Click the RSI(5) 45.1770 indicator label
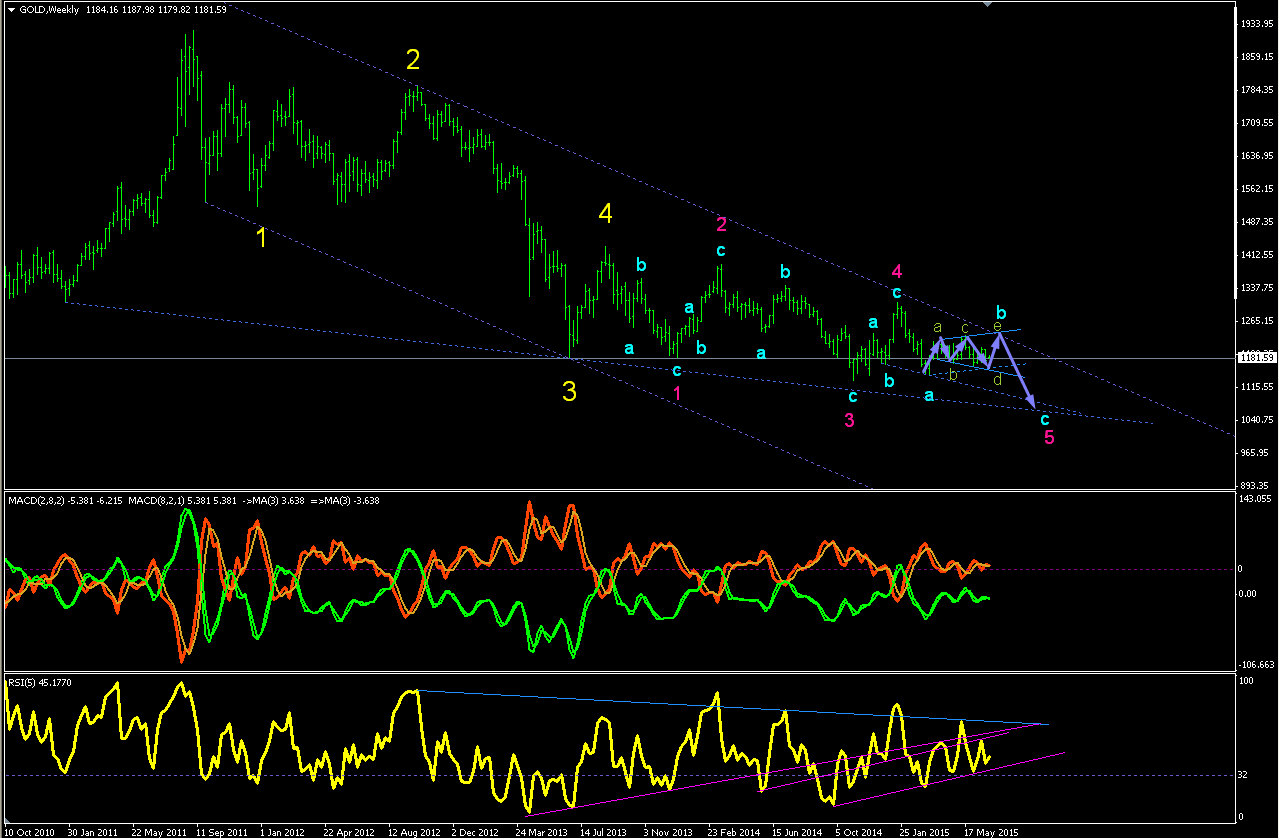This screenshot has width=1279, height=838. click(x=39, y=682)
